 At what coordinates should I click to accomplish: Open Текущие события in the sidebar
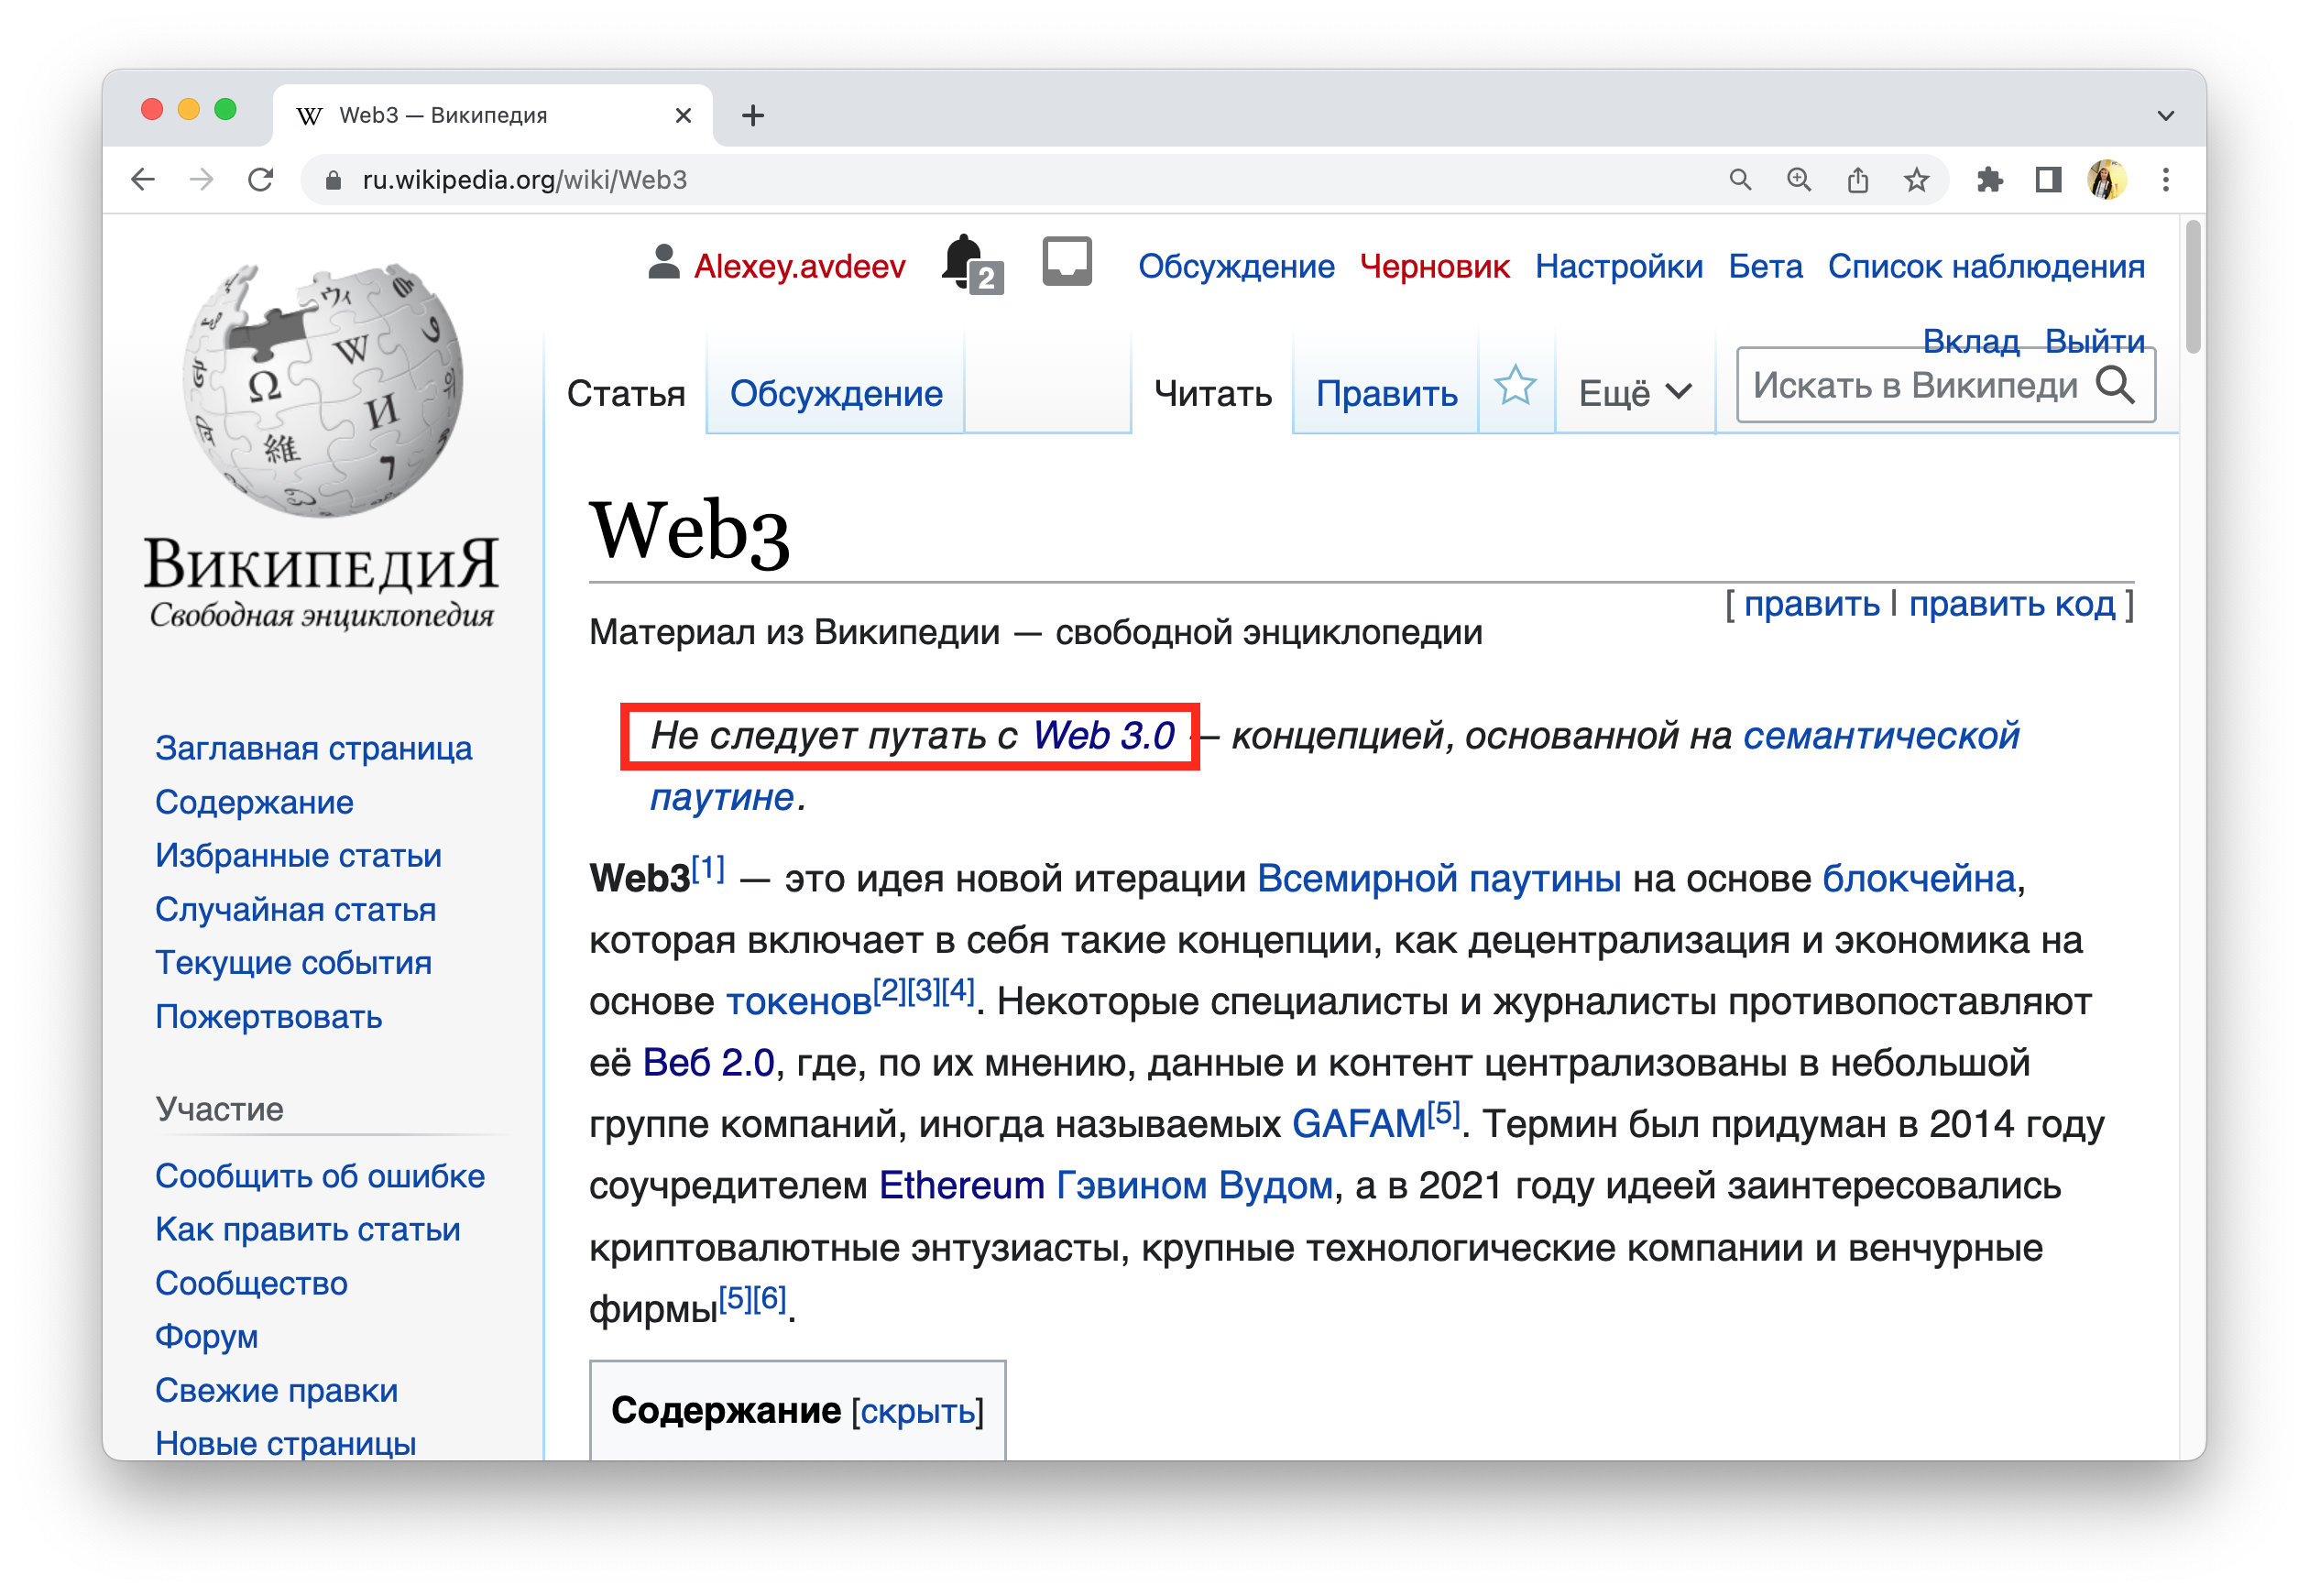[x=293, y=962]
